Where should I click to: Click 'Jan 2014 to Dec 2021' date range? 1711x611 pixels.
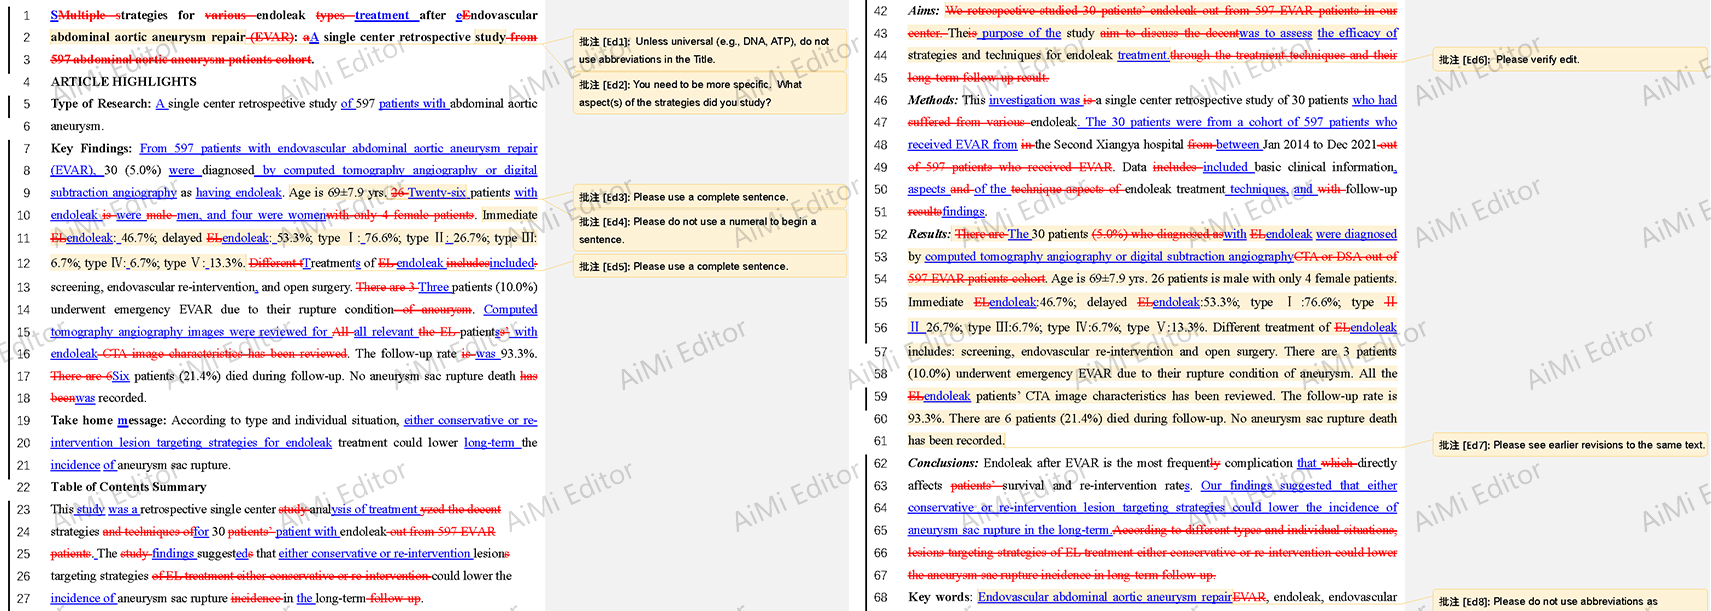pos(1320,145)
